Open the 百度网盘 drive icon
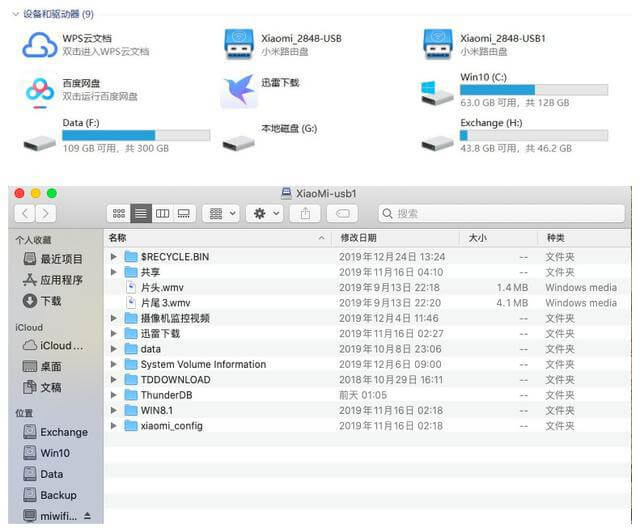The height and width of the screenshot is (532, 640). 40,91
